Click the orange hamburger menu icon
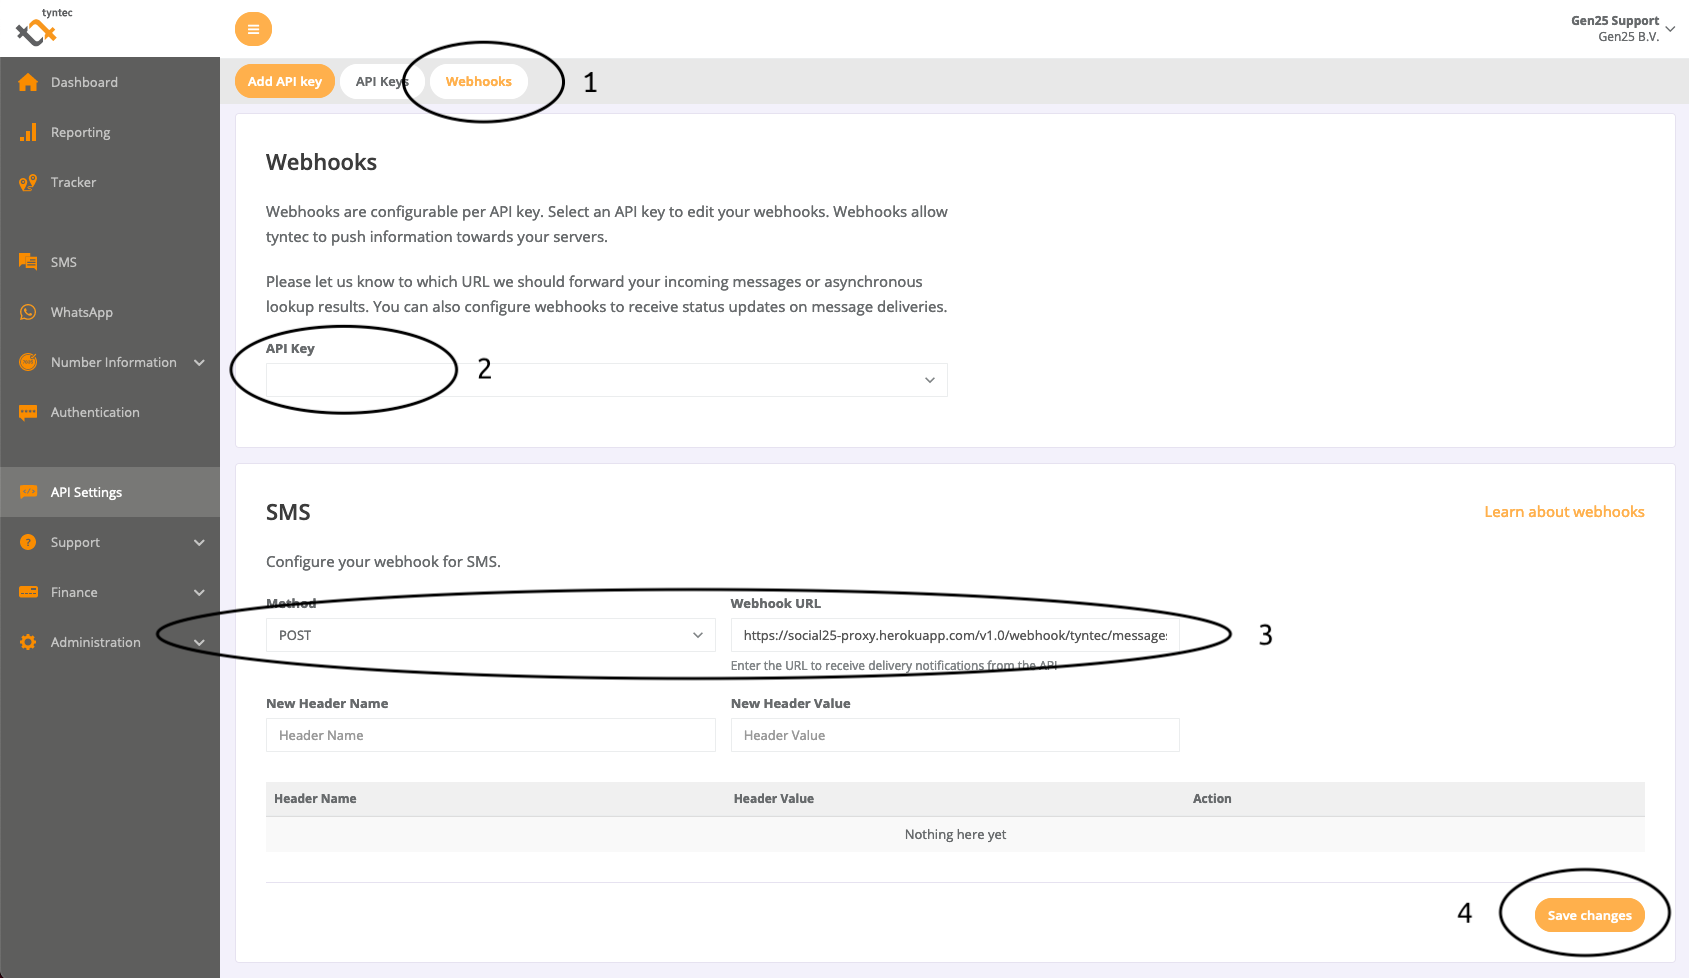 (253, 29)
